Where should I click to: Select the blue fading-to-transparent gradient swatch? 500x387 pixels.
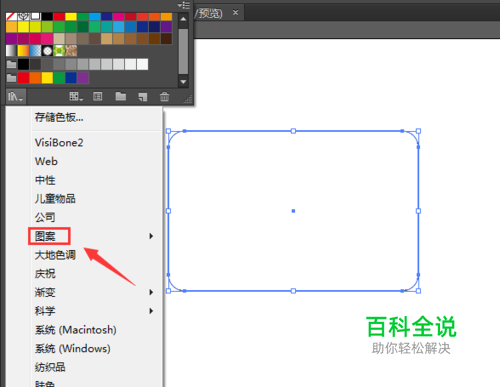pos(35,51)
